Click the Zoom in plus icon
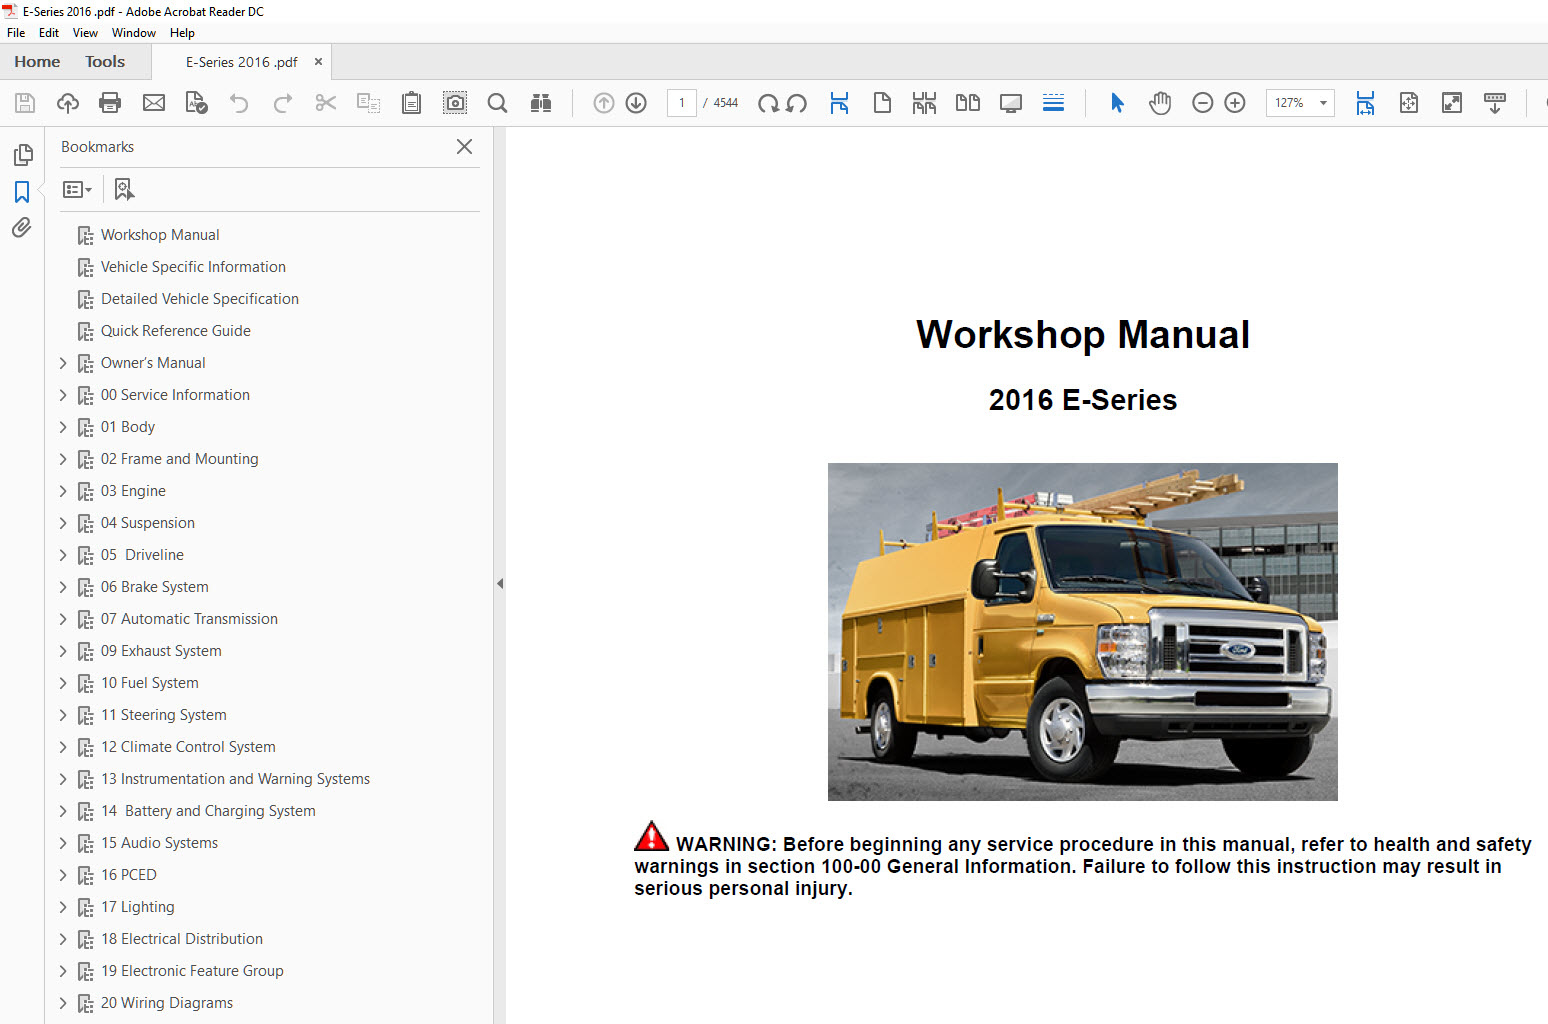1548x1024 pixels. pyautogui.click(x=1235, y=103)
